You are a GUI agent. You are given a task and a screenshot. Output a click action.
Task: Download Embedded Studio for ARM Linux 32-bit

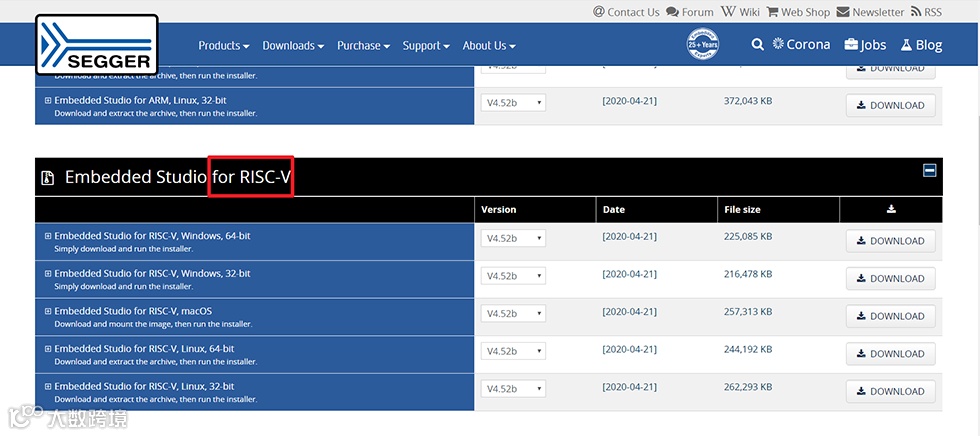891,106
